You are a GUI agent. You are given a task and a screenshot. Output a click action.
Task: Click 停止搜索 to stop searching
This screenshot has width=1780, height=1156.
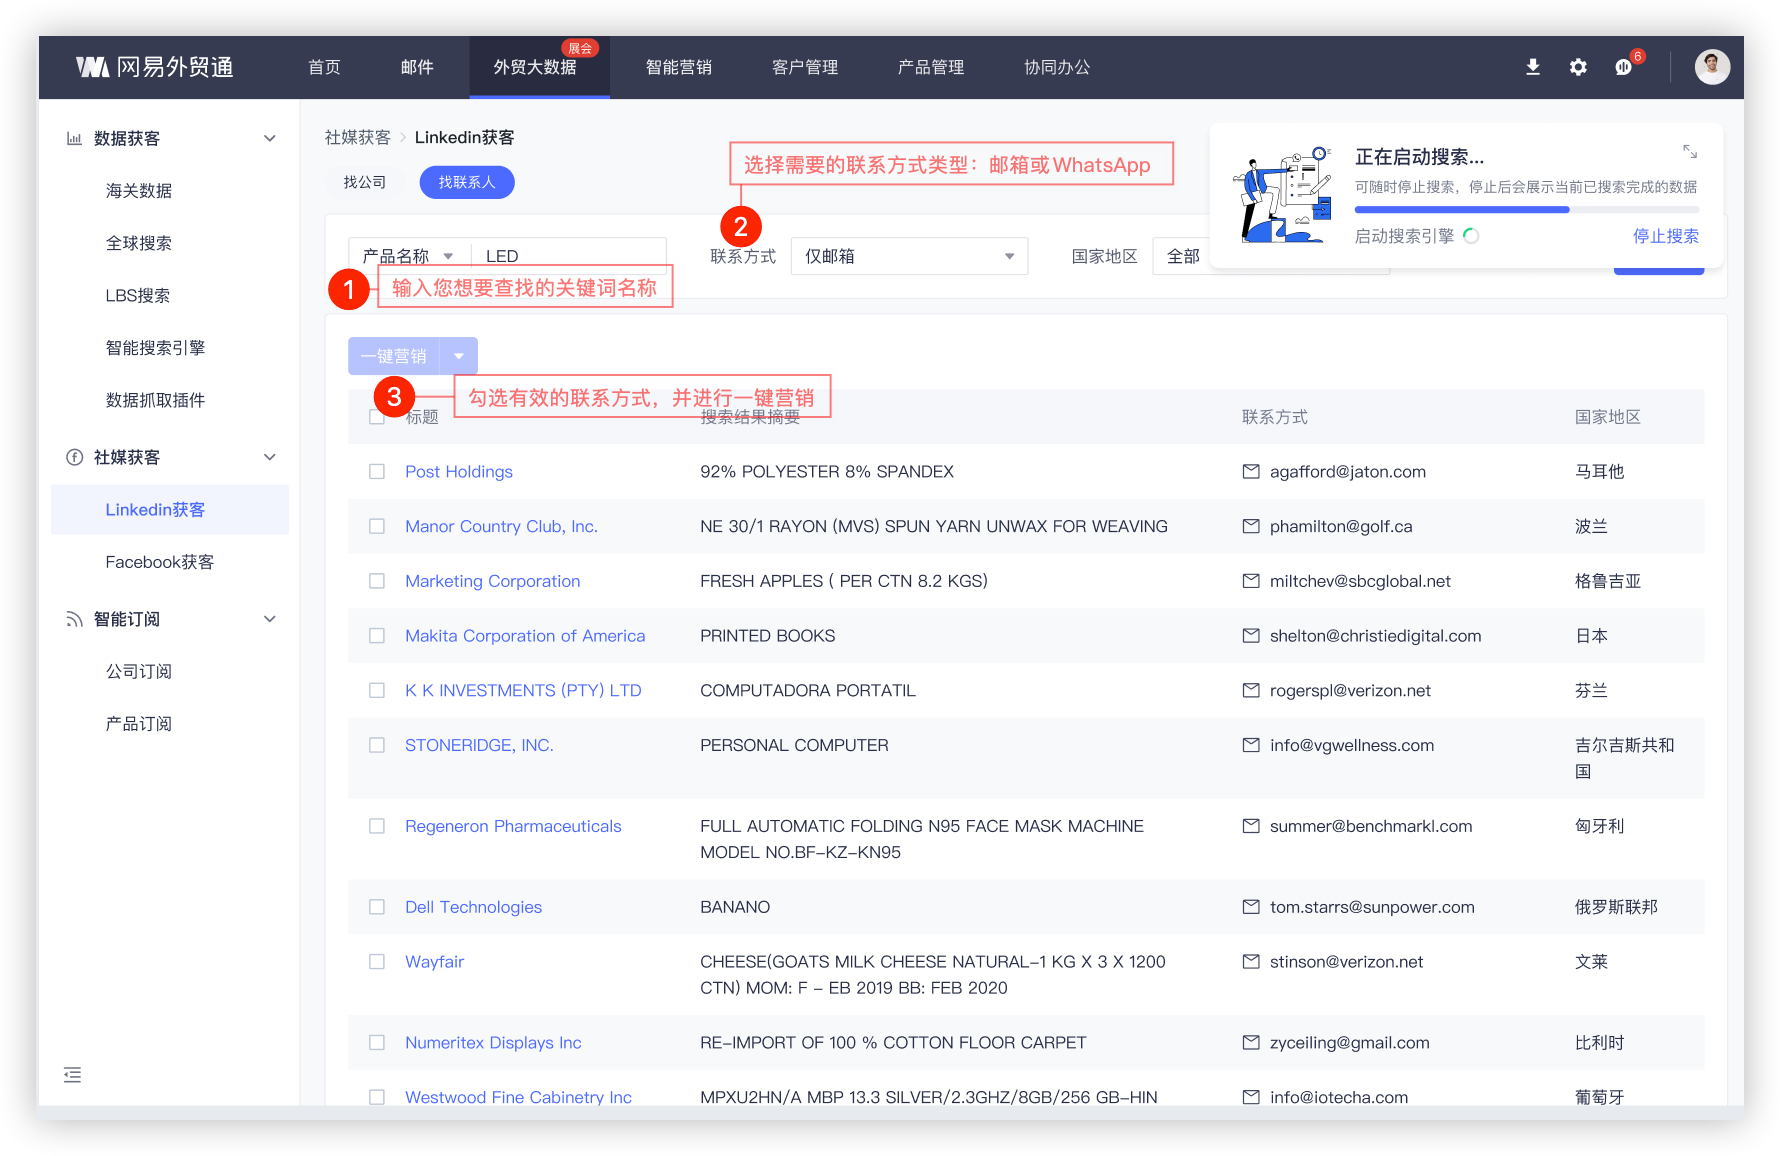click(1666, 236)
